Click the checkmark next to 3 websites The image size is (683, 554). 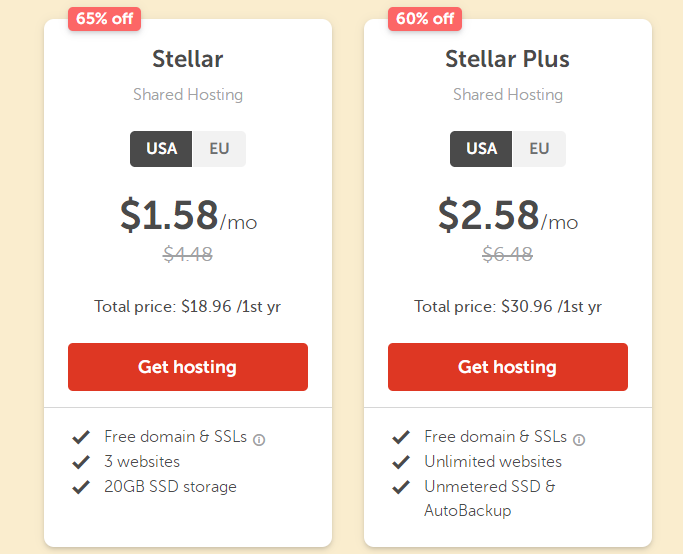tap(81, 462)
